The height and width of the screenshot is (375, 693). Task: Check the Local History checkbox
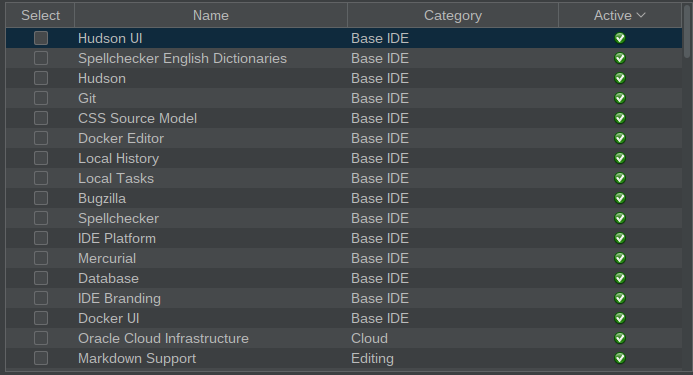[41, 158]
